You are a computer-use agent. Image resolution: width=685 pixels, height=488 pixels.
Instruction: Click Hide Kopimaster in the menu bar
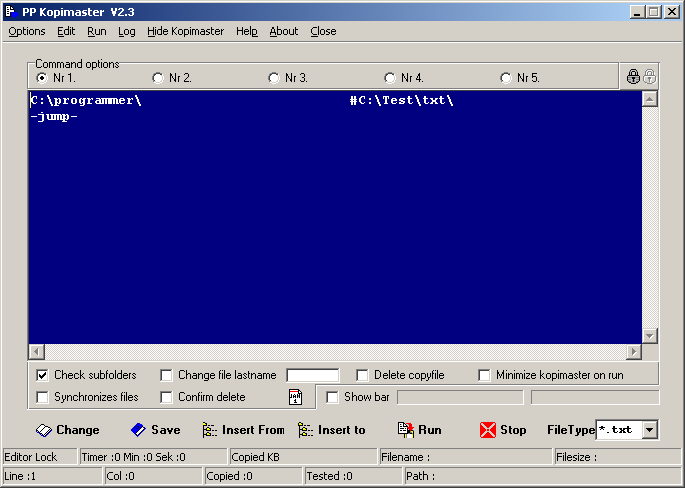pos(186,31)
